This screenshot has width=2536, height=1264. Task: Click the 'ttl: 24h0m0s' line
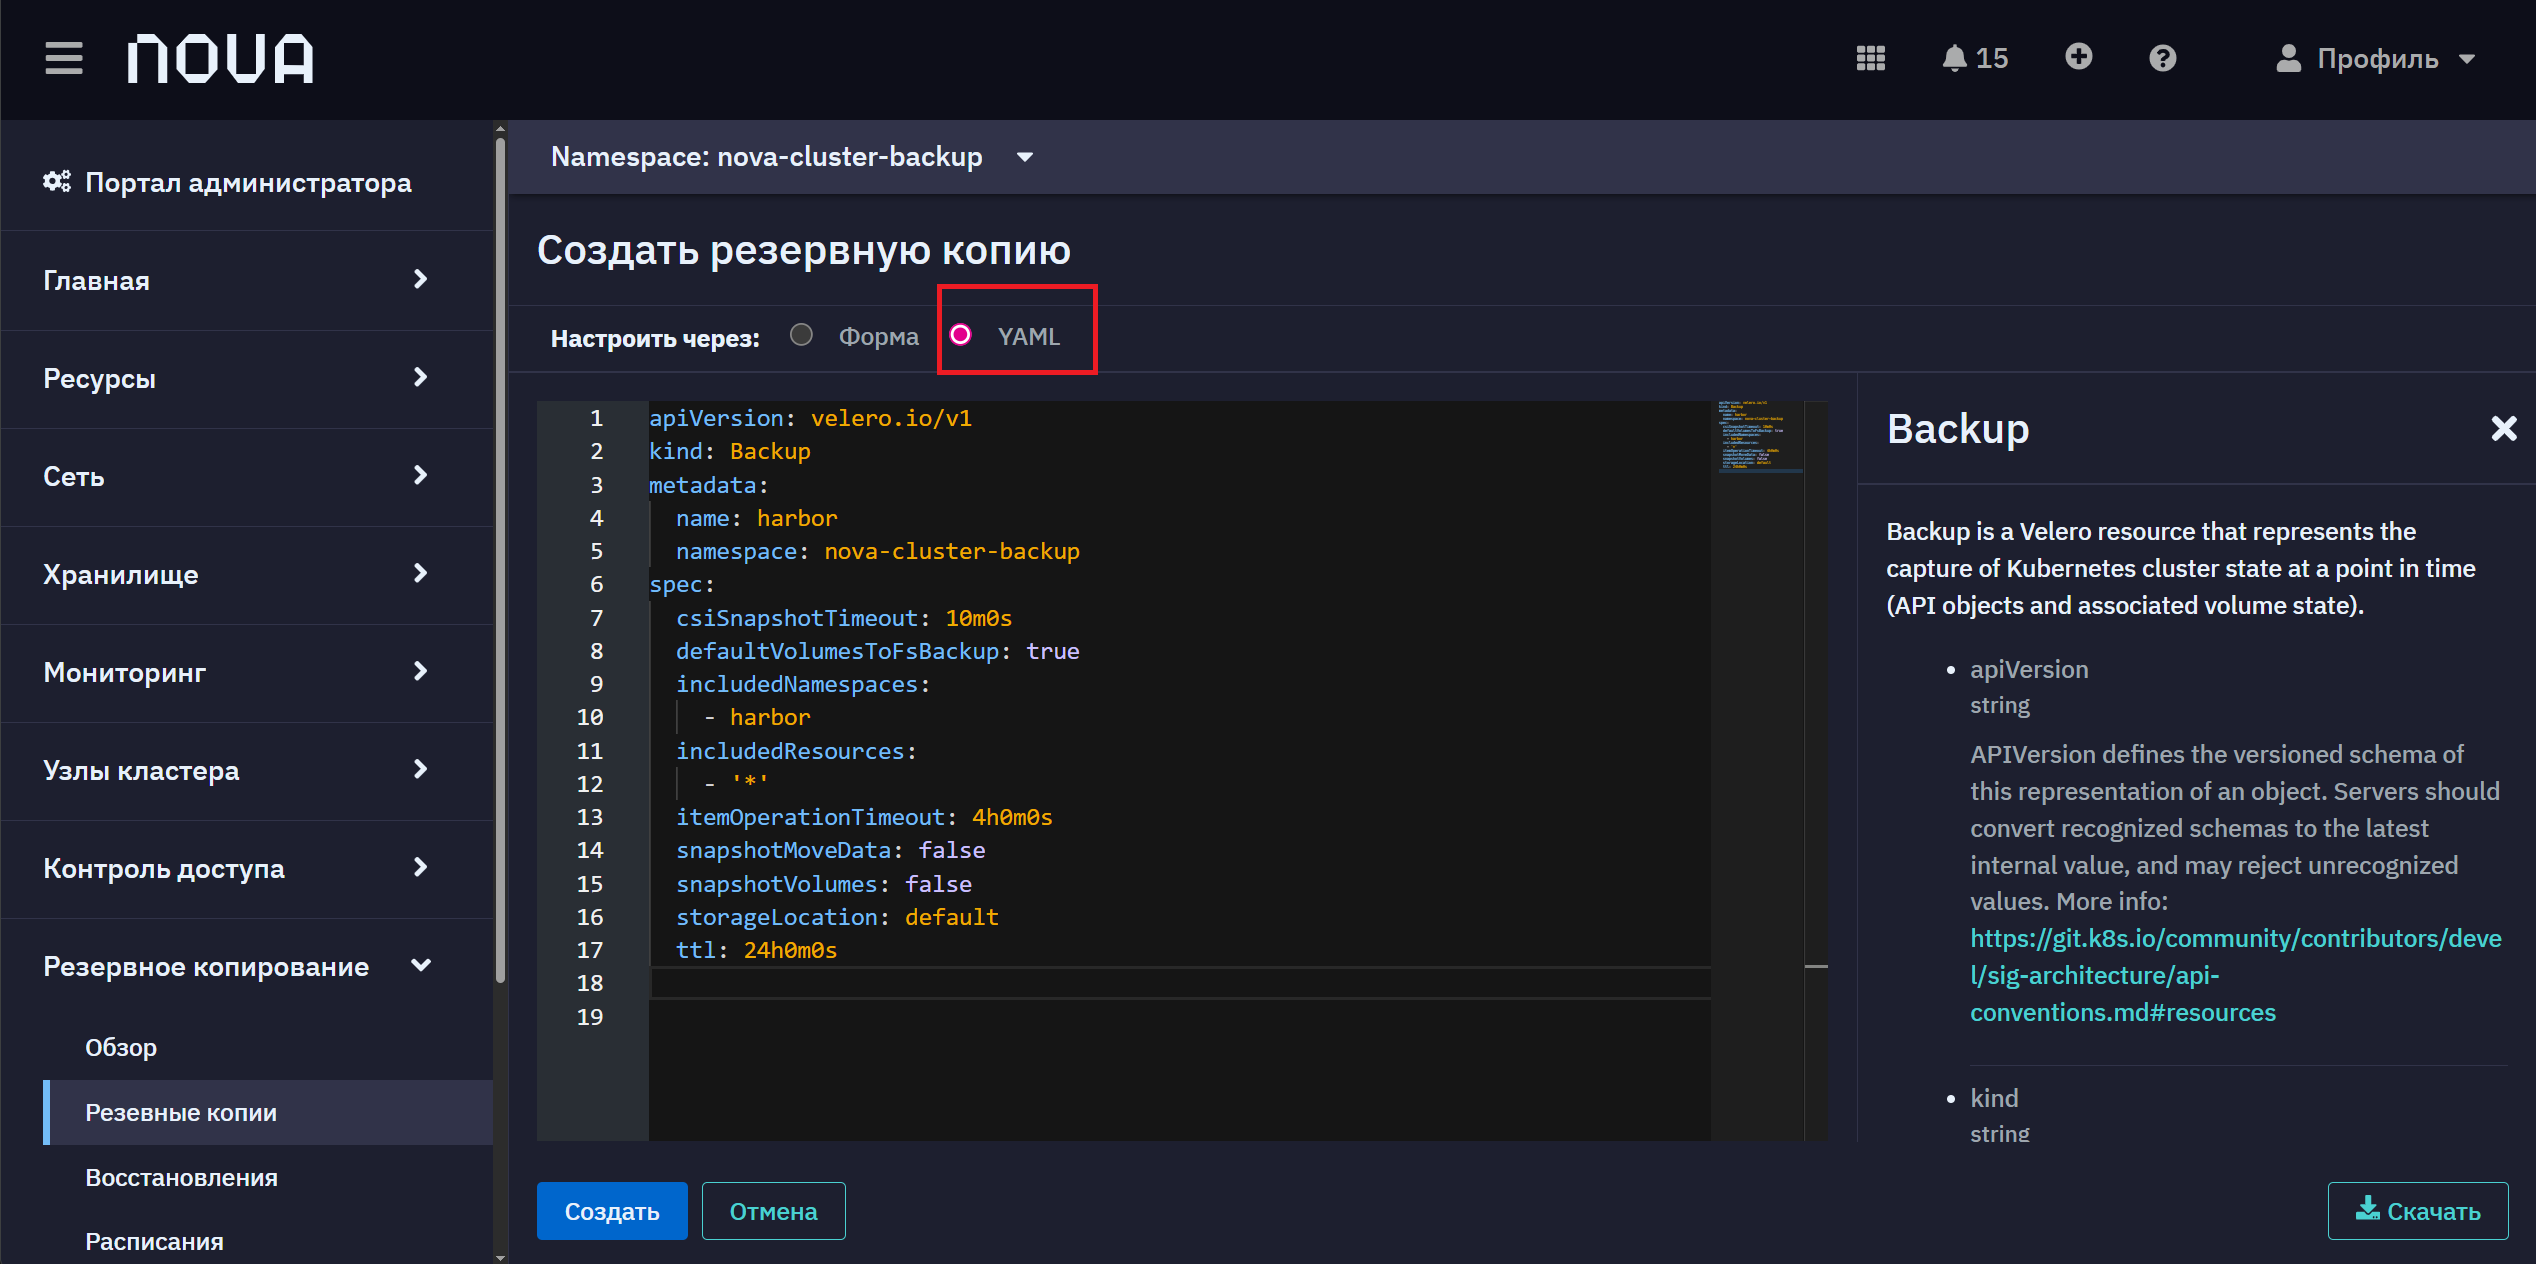[x=756, y=950]
